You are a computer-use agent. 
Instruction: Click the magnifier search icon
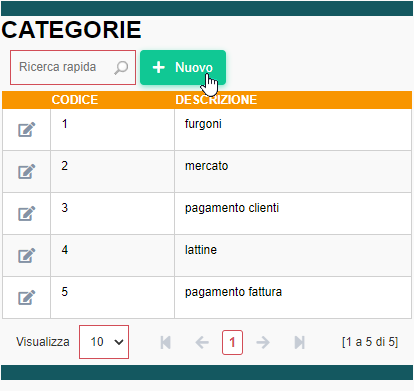[x=121, y=68]
